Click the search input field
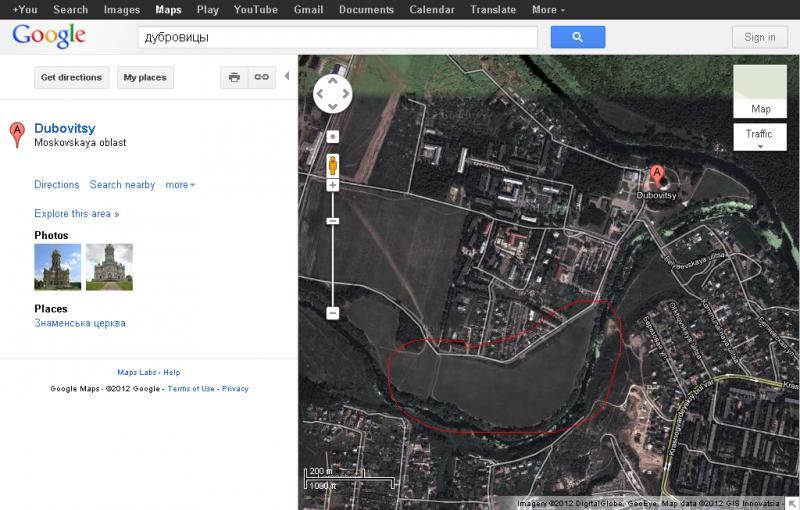800x510 pixels. point(337,37)
